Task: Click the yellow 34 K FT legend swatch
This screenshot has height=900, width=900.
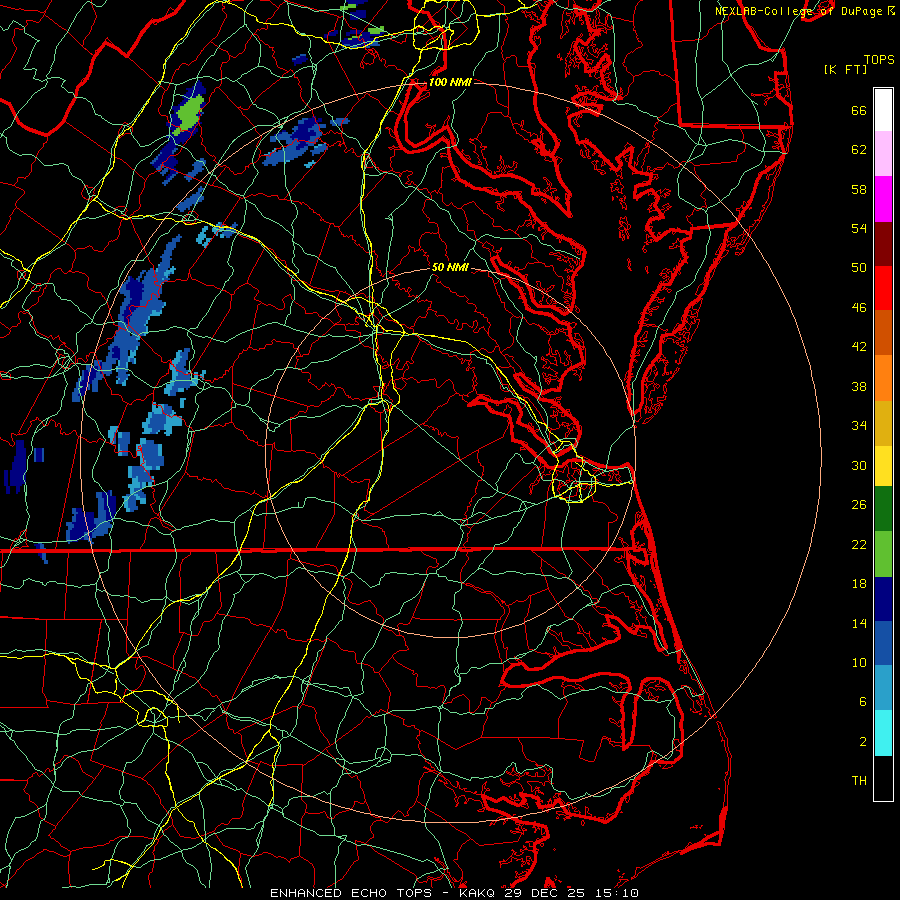Action: click(883, 466)
